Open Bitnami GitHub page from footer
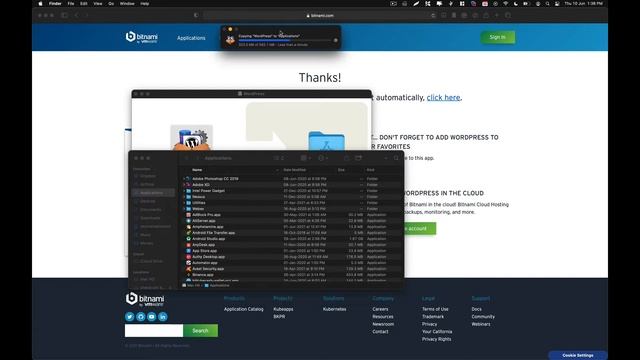 (141, 317)
